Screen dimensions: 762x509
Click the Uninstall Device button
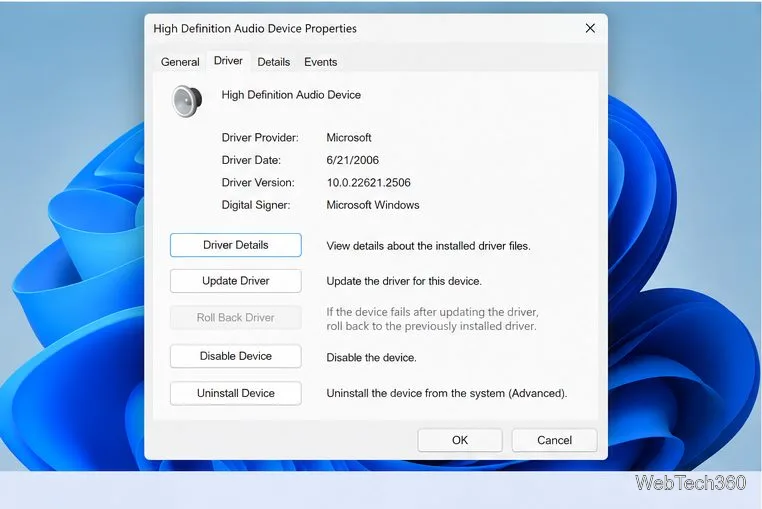(236, 393)
